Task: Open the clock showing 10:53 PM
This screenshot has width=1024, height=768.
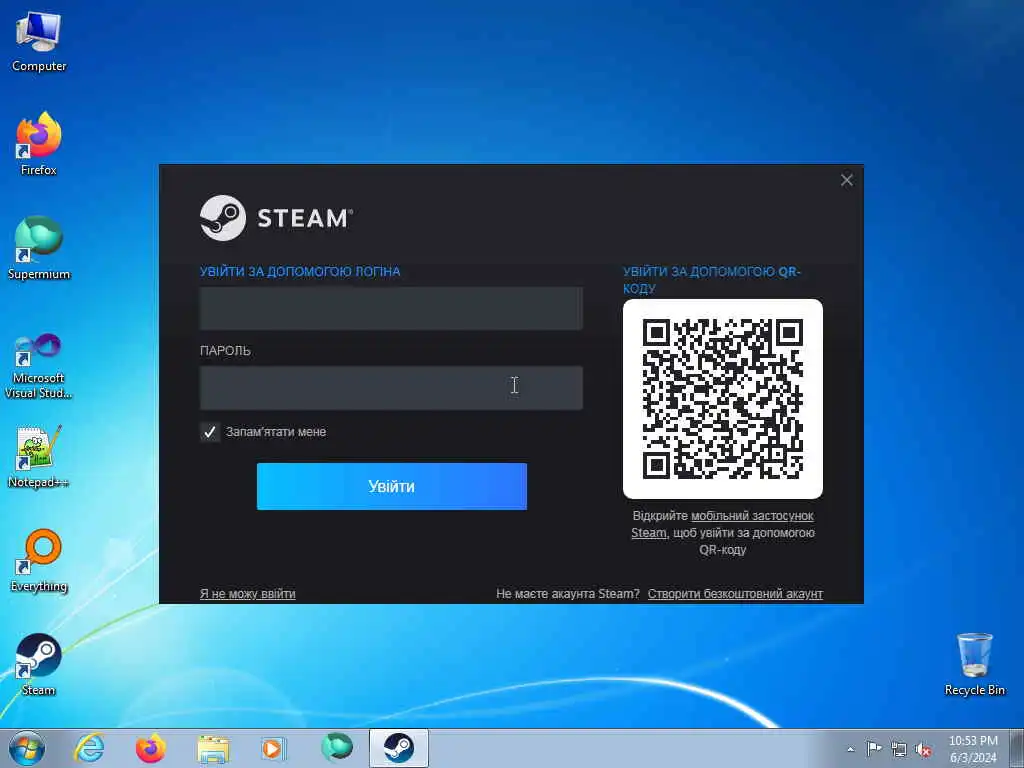Action: 973,749
